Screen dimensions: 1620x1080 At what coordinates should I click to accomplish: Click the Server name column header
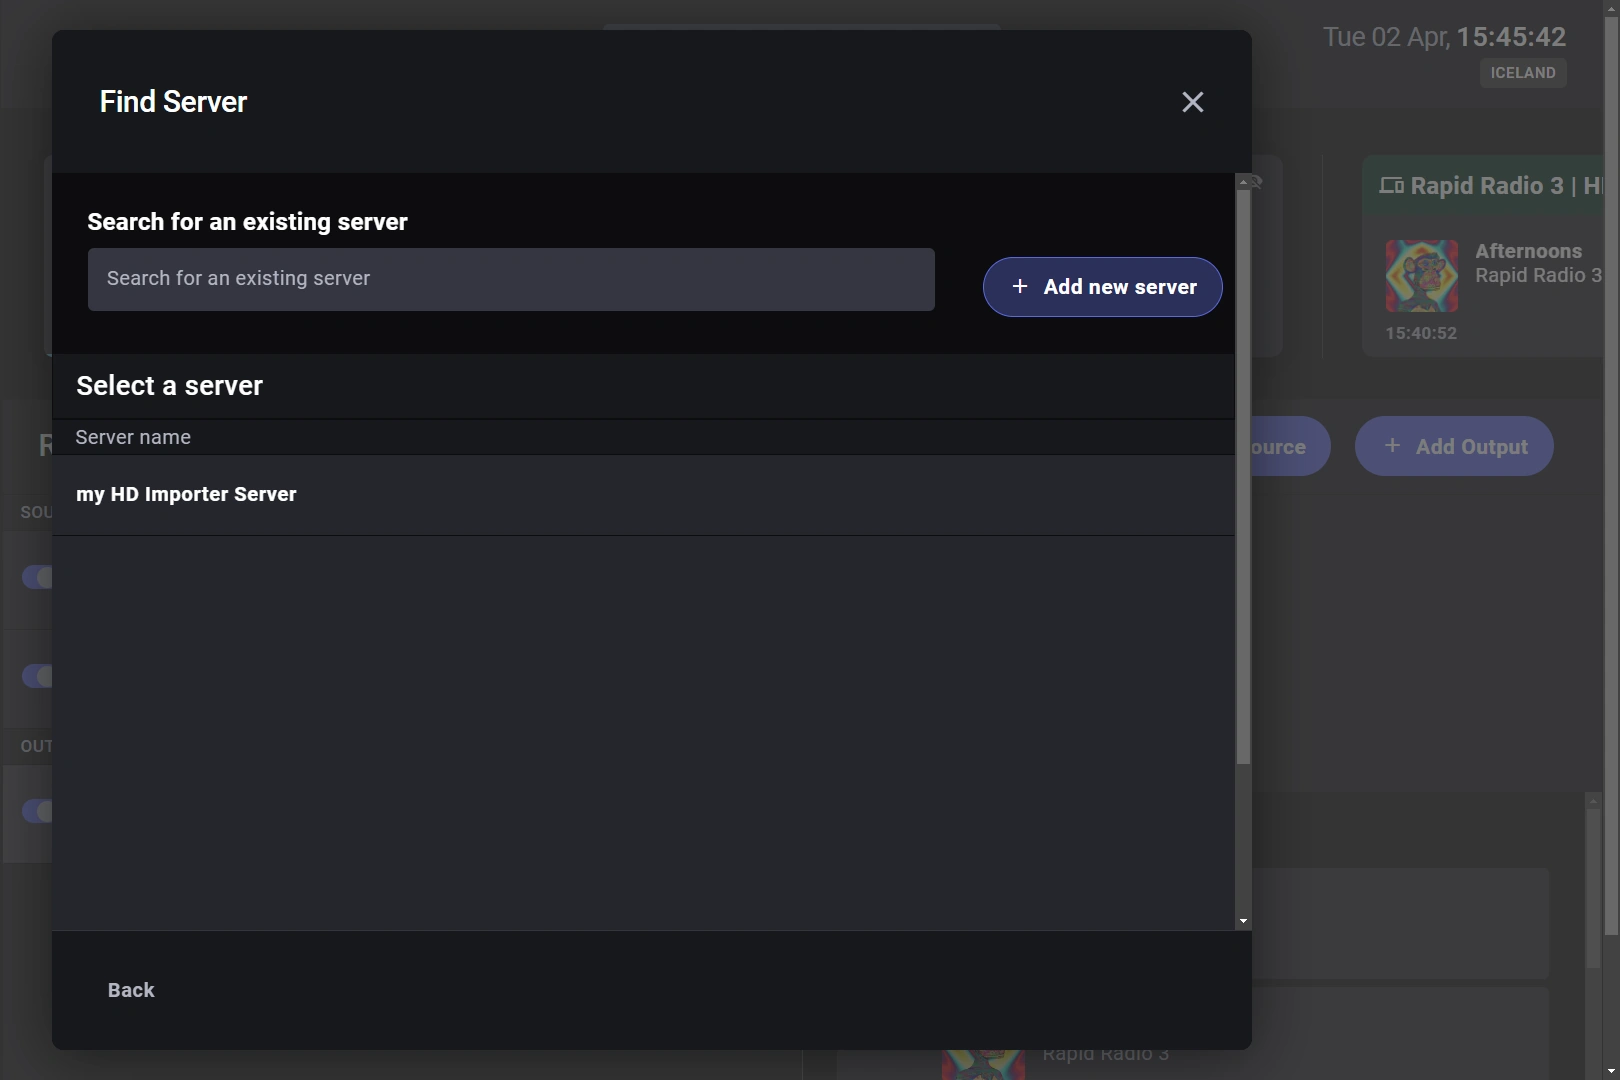133,437
